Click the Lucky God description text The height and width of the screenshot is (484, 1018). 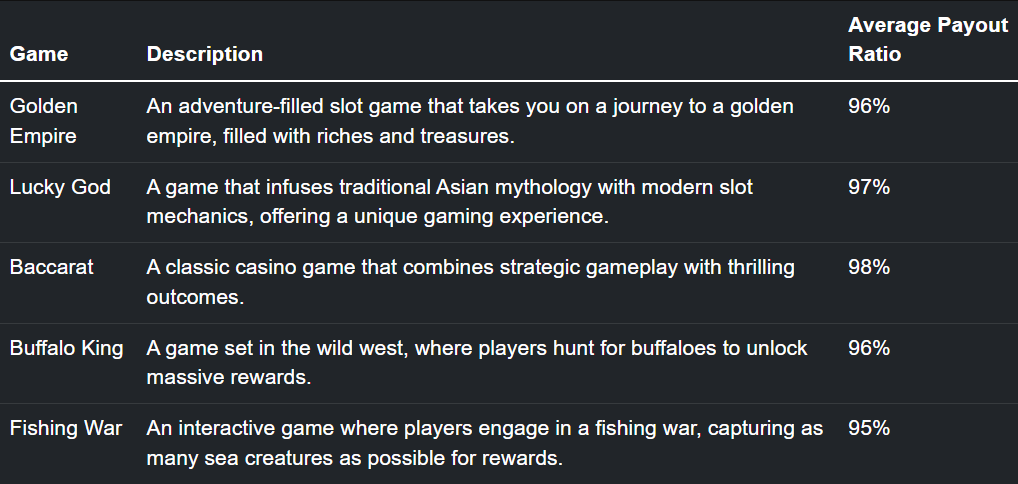click(x=450, y=202)
